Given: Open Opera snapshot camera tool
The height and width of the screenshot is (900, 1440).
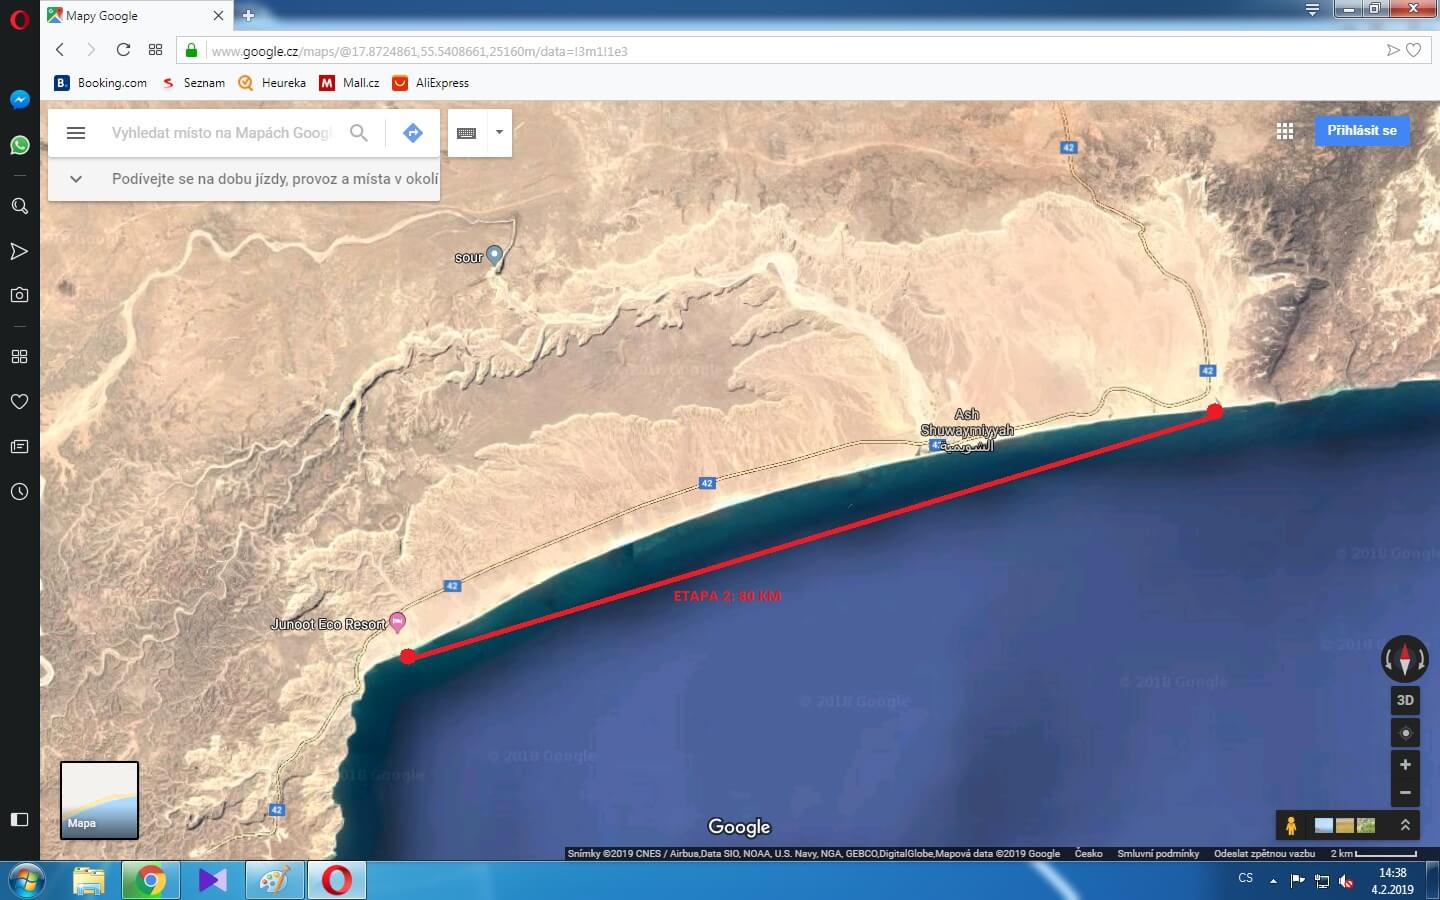Looking at the screenshot, I should tap(19, 295).
